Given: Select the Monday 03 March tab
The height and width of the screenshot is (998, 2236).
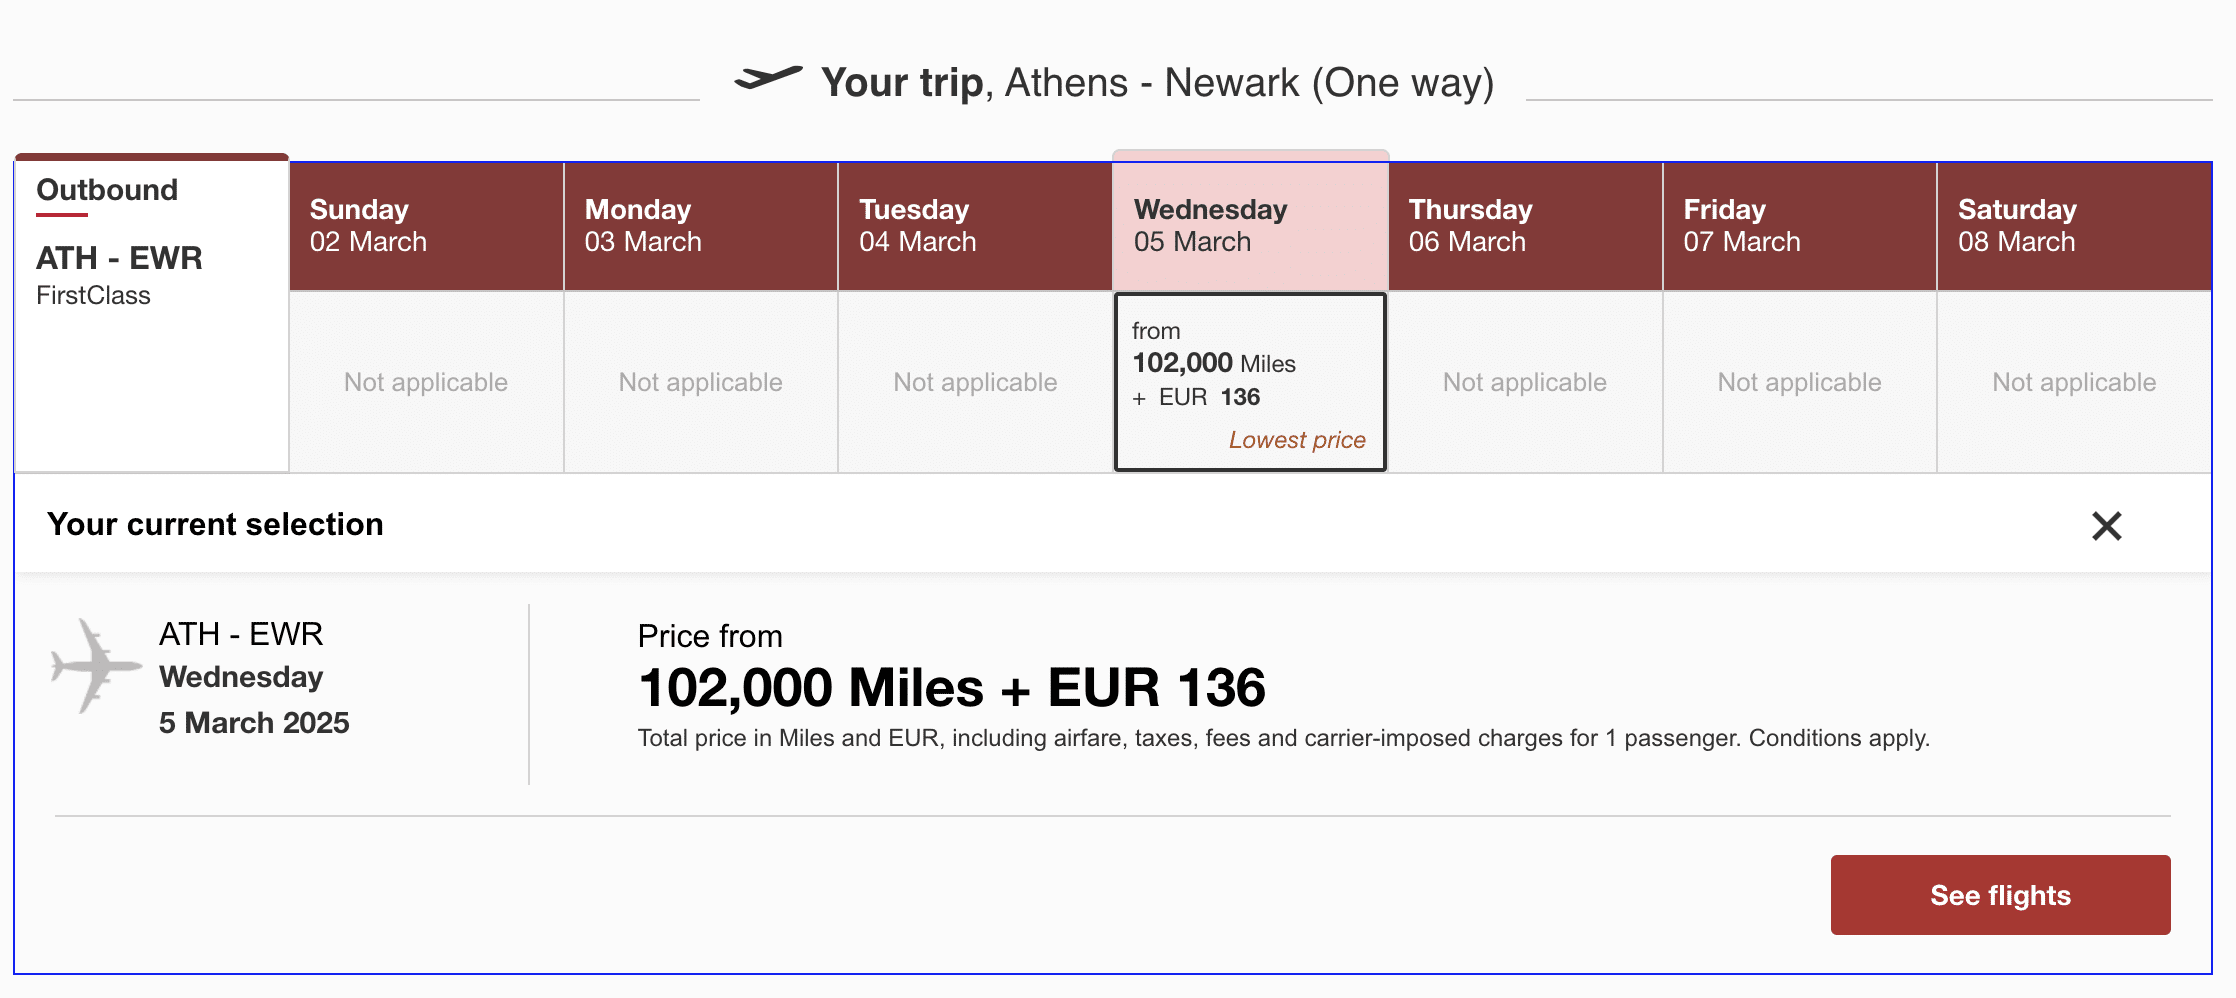Looking at the screenshot, I should tap(700, 226).
